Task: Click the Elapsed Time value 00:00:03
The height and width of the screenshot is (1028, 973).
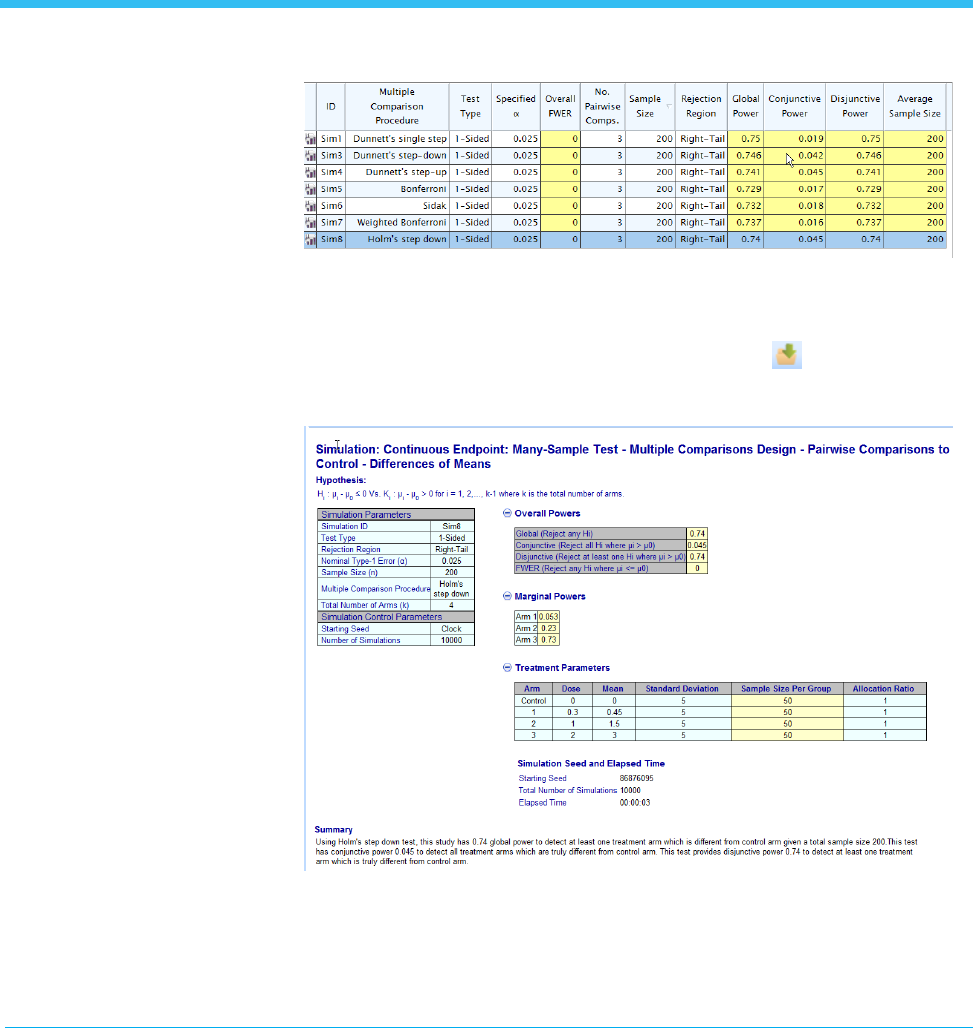Action: pyautogui.click(x=635, y=802)
